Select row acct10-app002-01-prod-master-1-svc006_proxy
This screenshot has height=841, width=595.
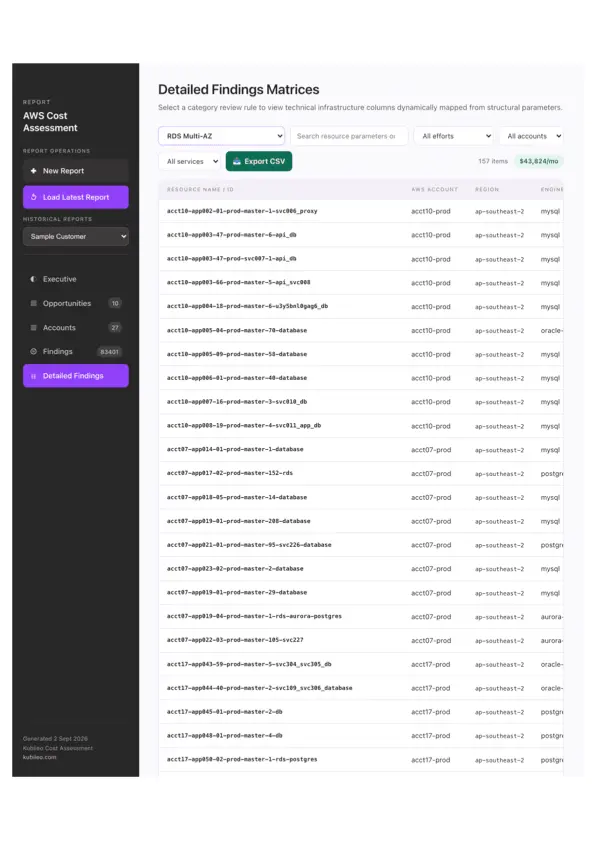[x=361, y=211]
